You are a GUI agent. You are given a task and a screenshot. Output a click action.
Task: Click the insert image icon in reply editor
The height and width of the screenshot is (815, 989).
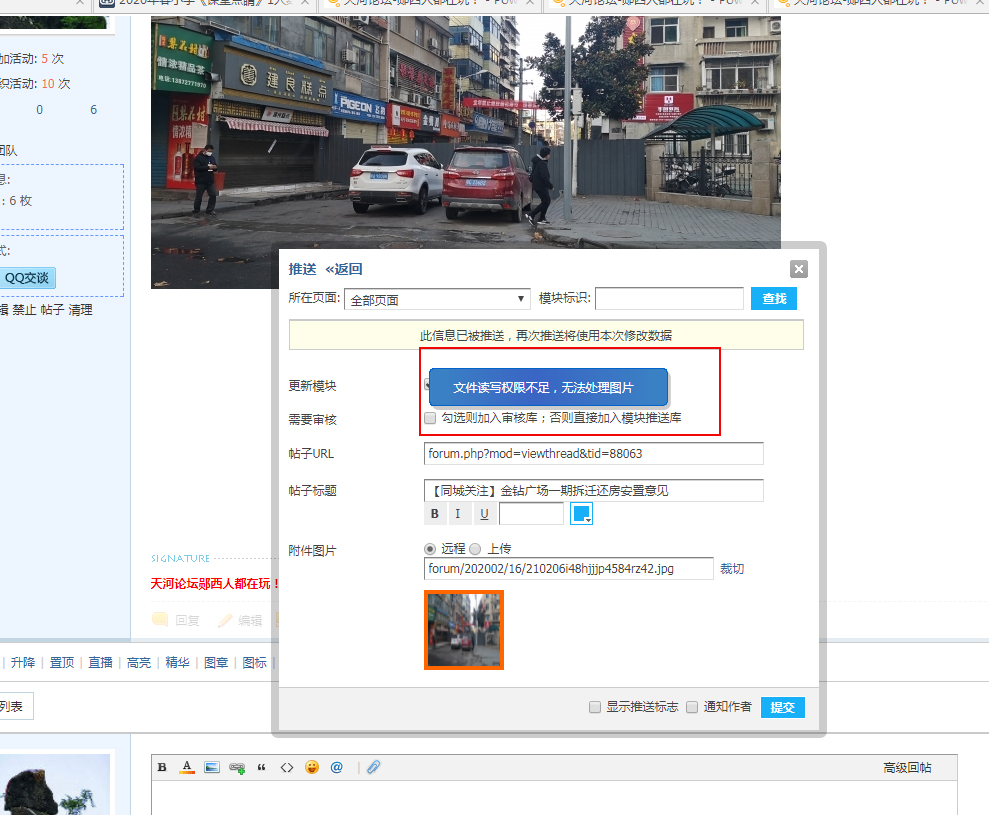211,767
